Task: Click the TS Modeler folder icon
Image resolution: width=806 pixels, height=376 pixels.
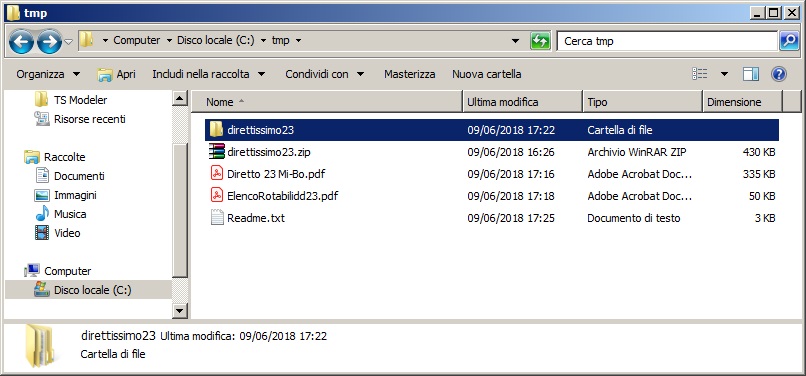Action: [x=42, y=100]
